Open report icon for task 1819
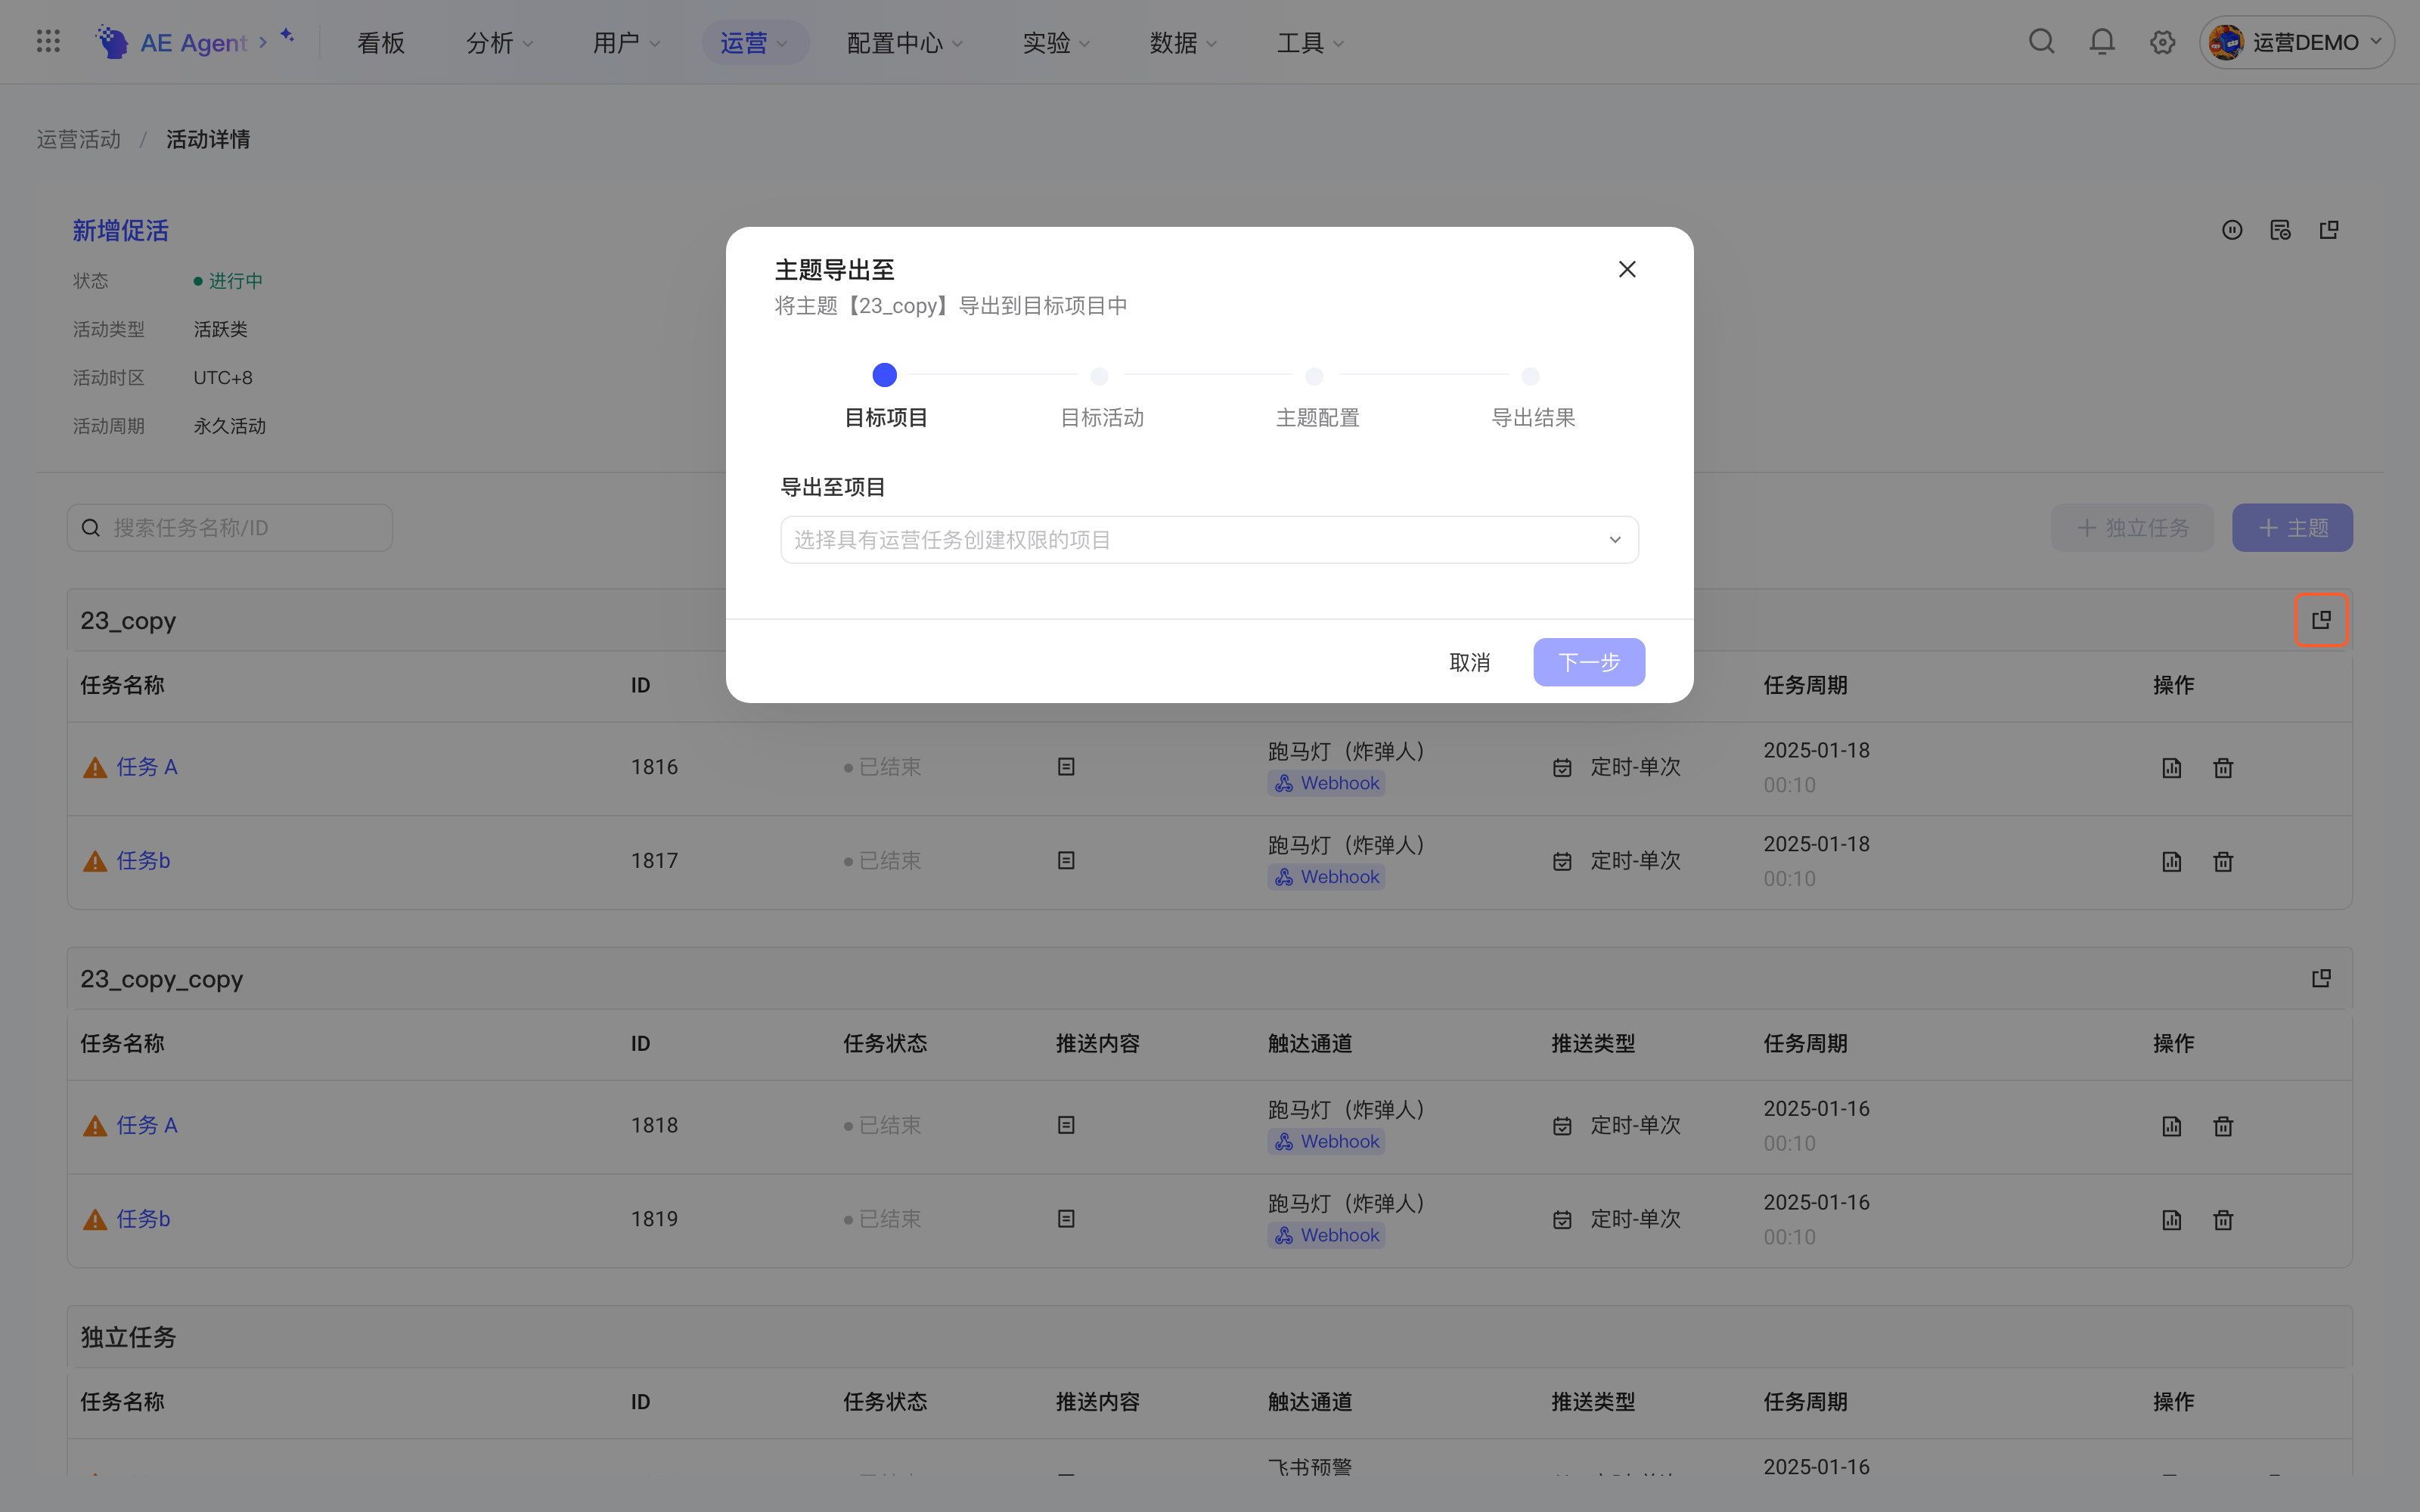The height and width of the screenshot is (1512, 2420). coord(2171,1220)
